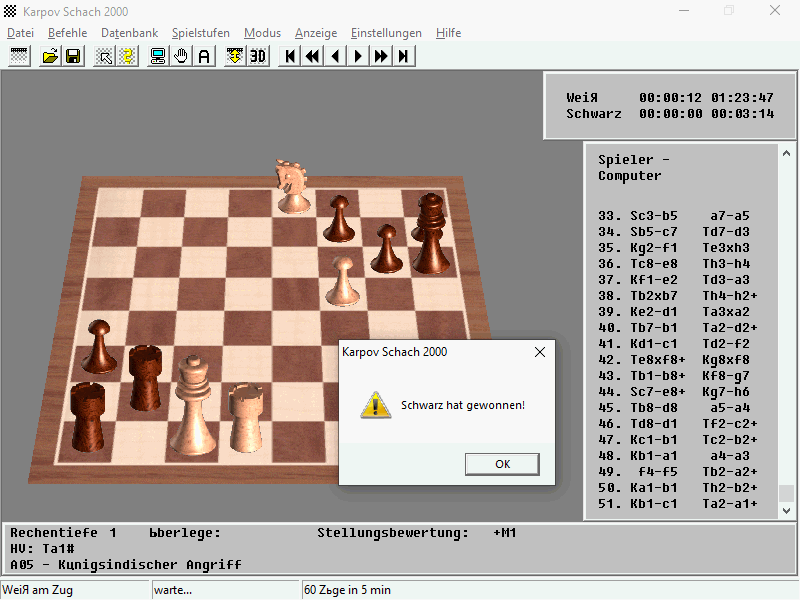Viewport: 800px width, 600px height.
Task: Open a saved game with folder icon
Action: tap(50, 56)
